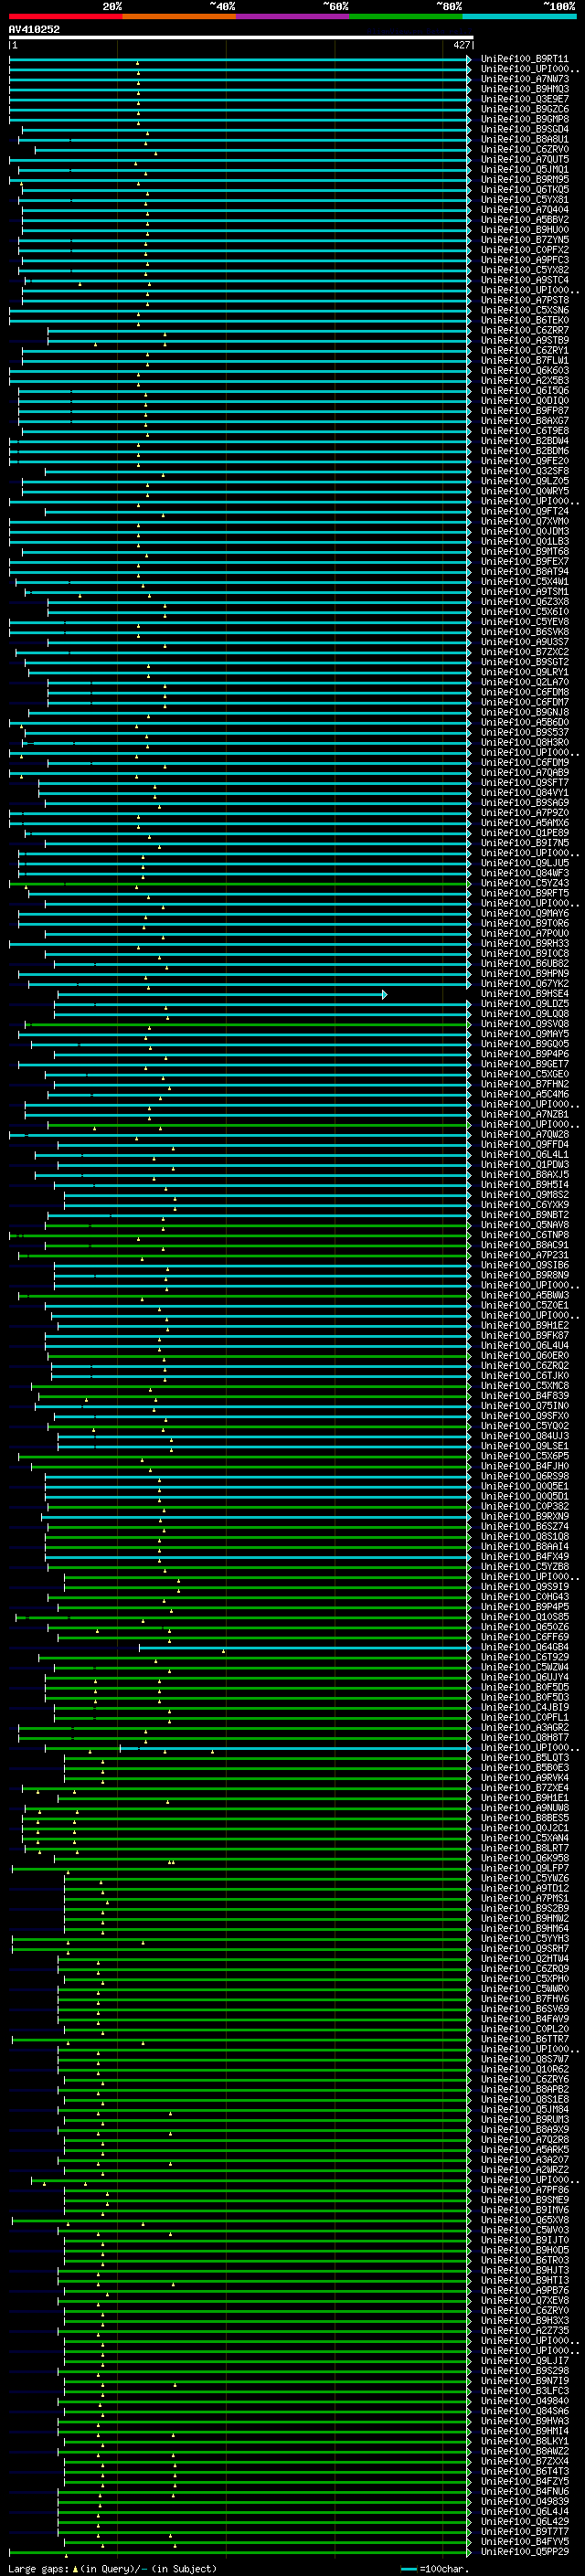Open hit UniRef100_Q9SVQ8
Screen dimensions: 585x2576
click(x=524, y=1024)
